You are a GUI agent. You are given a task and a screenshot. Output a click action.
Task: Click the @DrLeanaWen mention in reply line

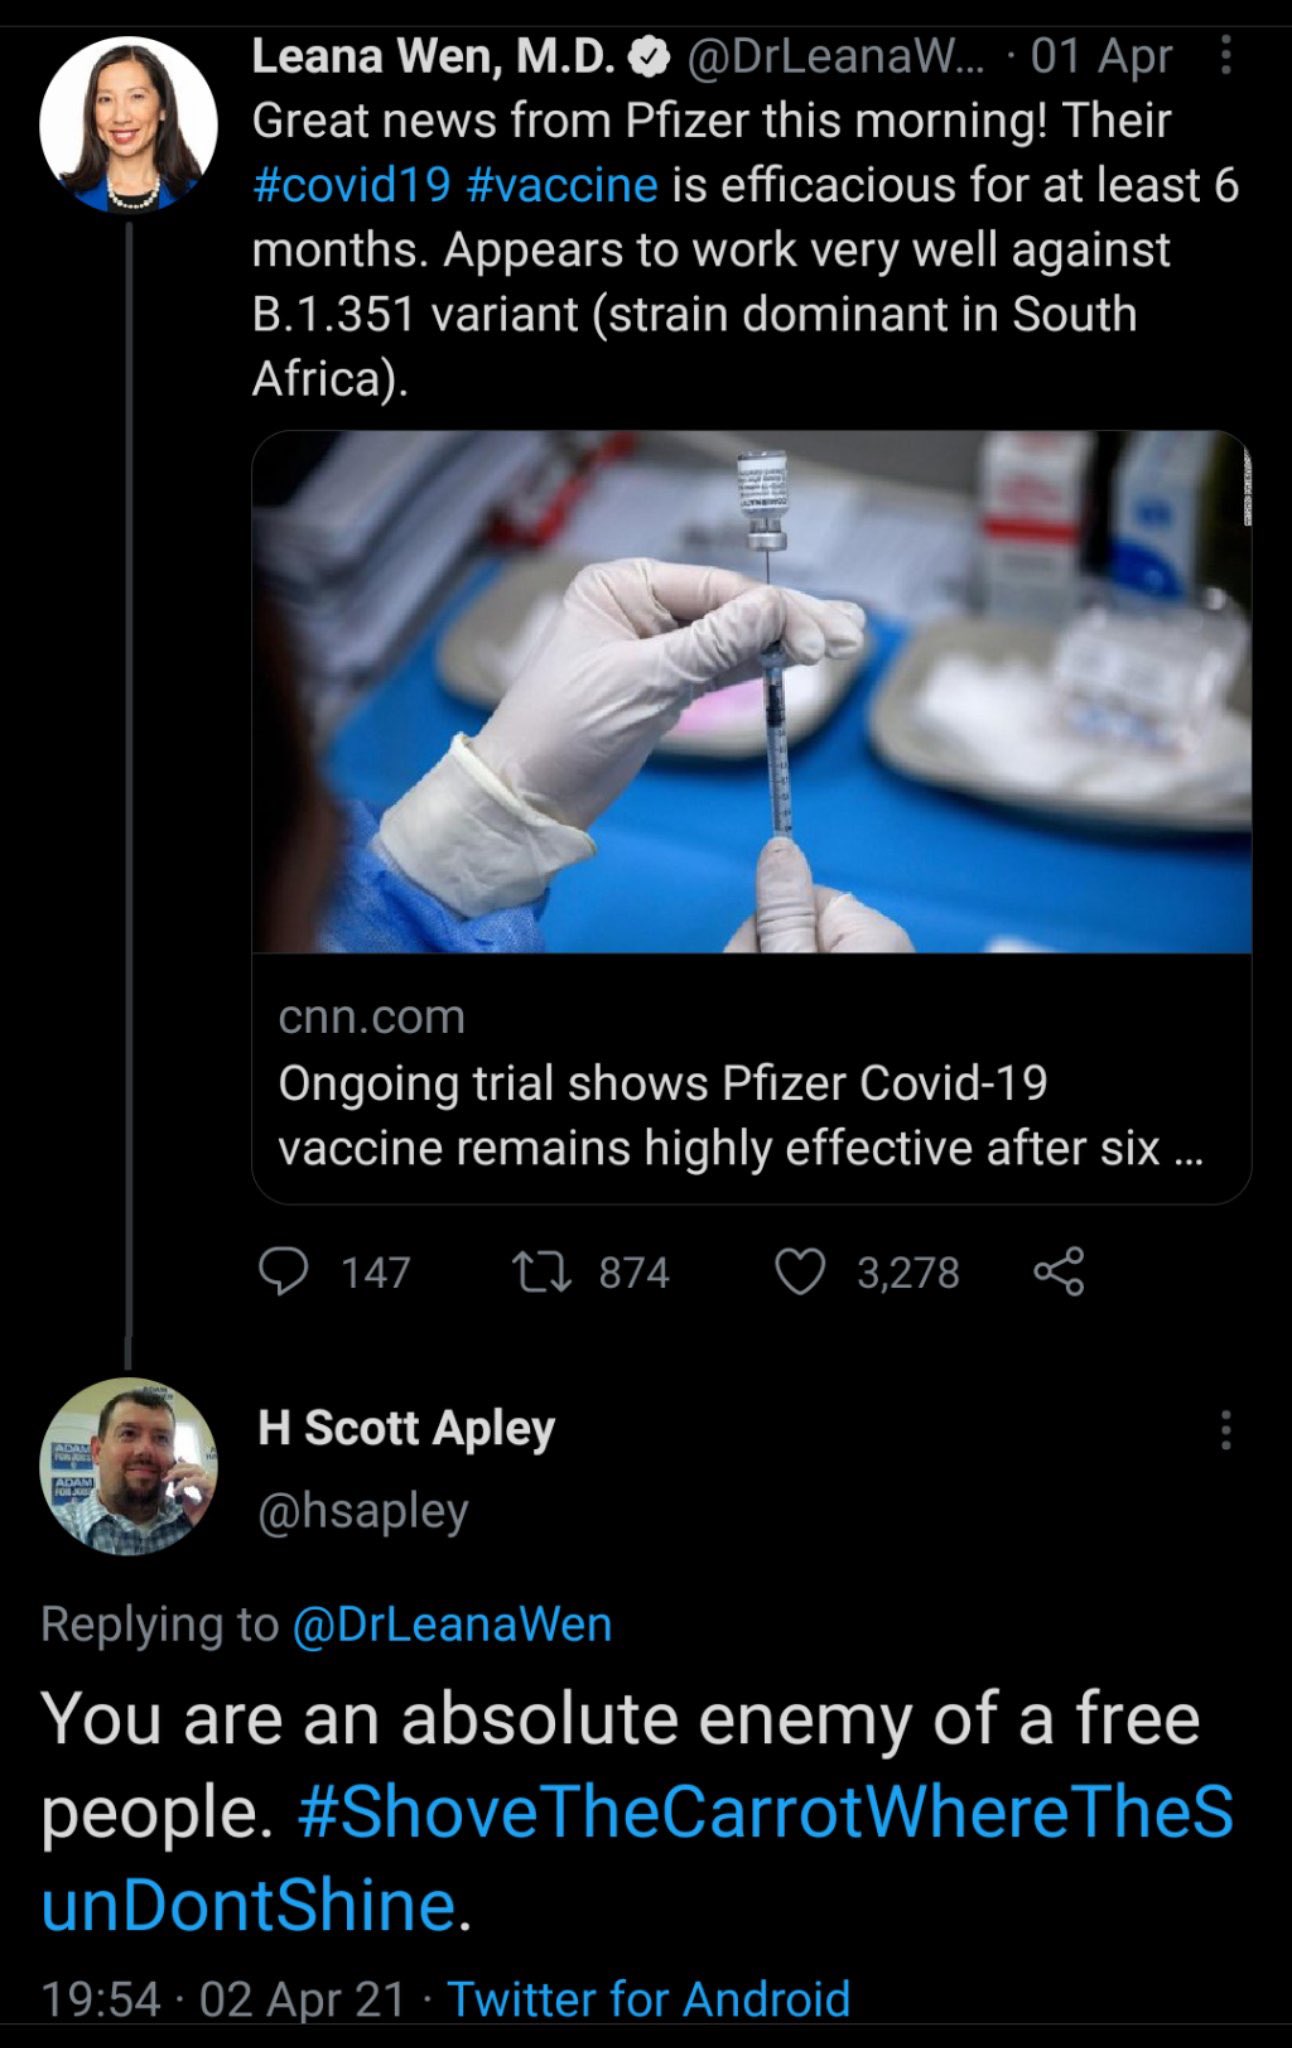tap(452, 1624)
